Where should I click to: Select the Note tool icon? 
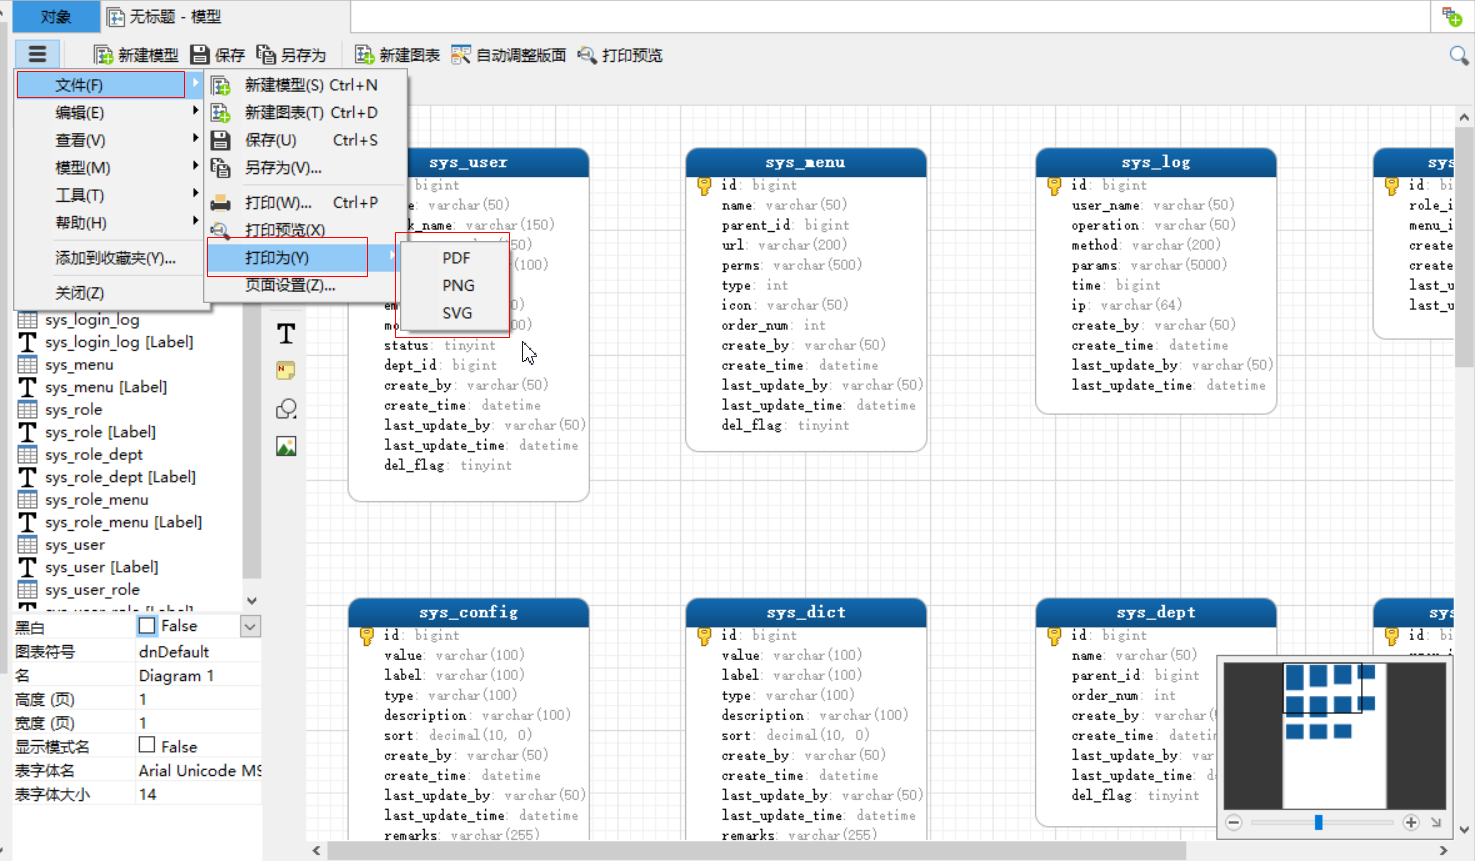click(286, 371)
